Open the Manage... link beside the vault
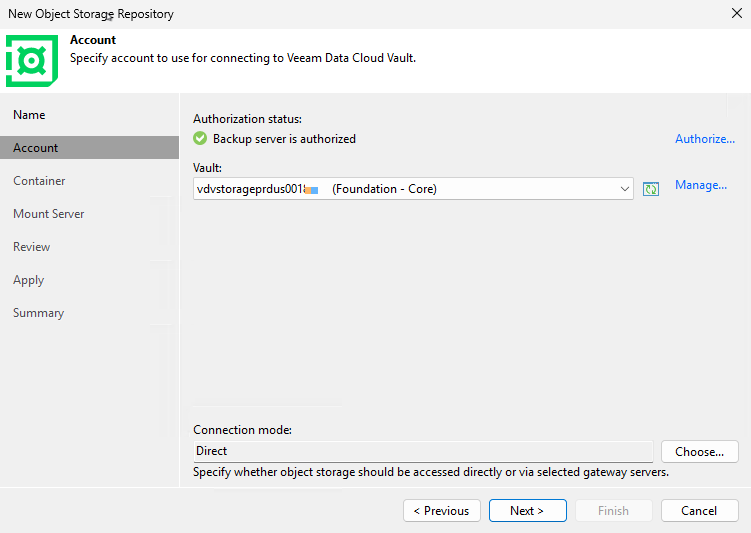This screenshot has width=751, height=533. [700, 185]
